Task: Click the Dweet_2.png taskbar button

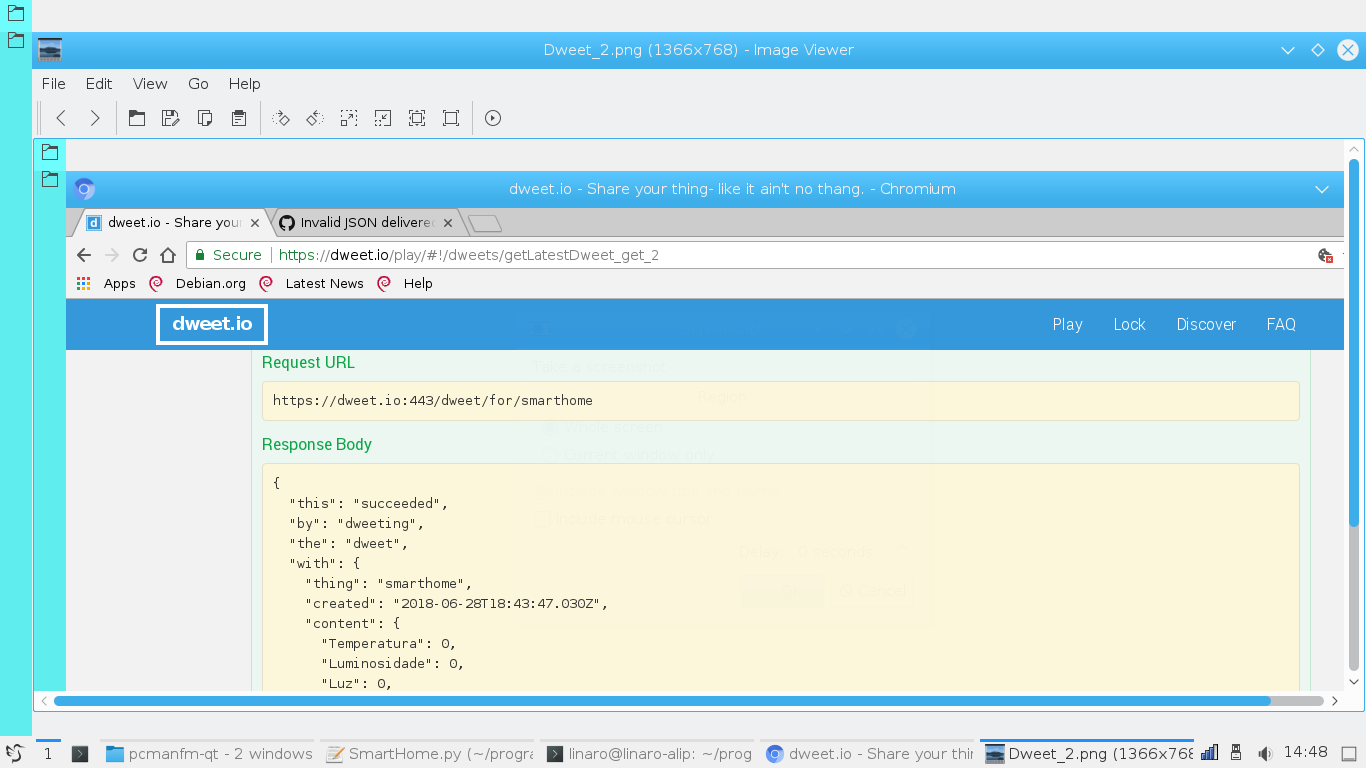Action: tap(1086, 754)
